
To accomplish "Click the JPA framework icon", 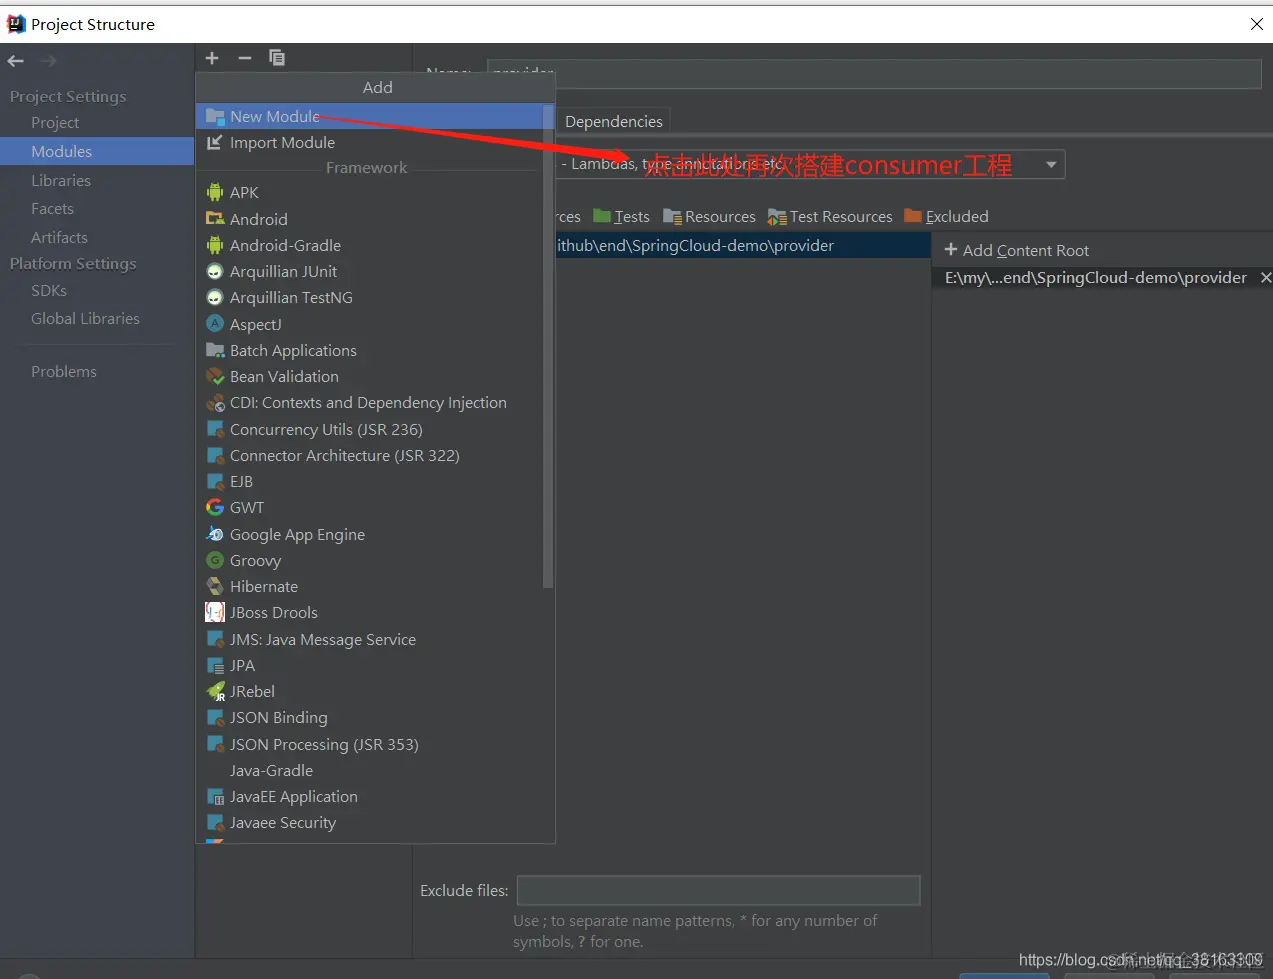I will pyautogui.click(x=214, y=665).
